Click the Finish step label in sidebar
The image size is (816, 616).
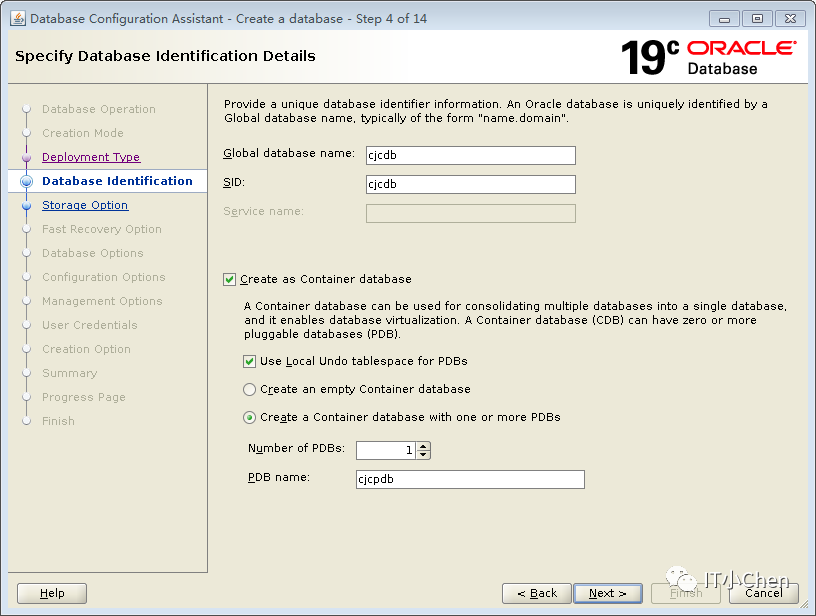pos(58,421)
